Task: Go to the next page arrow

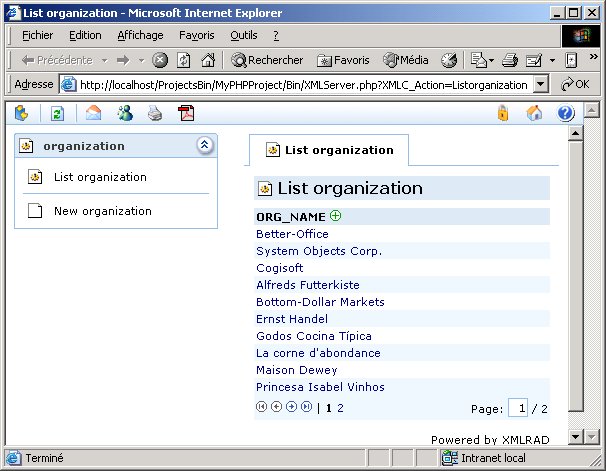Action: (292, 407)
